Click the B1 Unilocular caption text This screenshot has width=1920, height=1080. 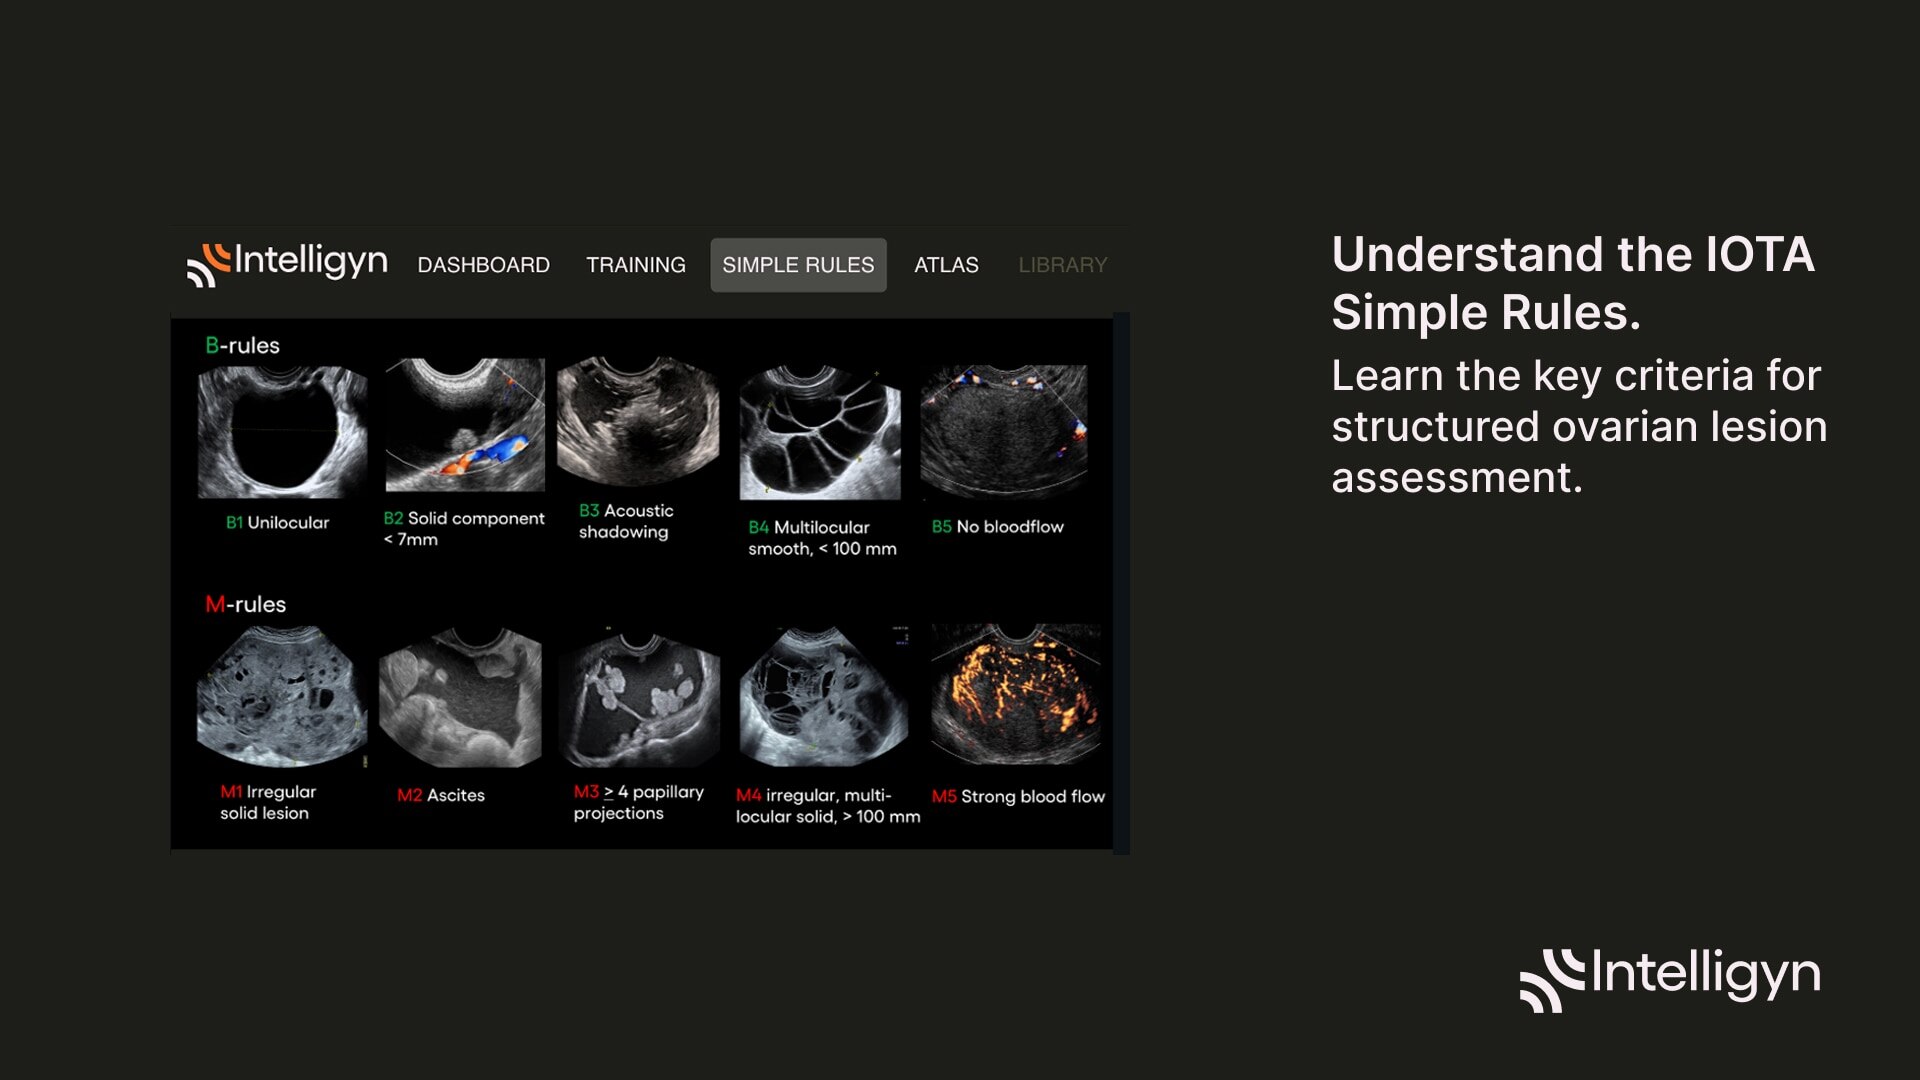(x=277, y=522)
